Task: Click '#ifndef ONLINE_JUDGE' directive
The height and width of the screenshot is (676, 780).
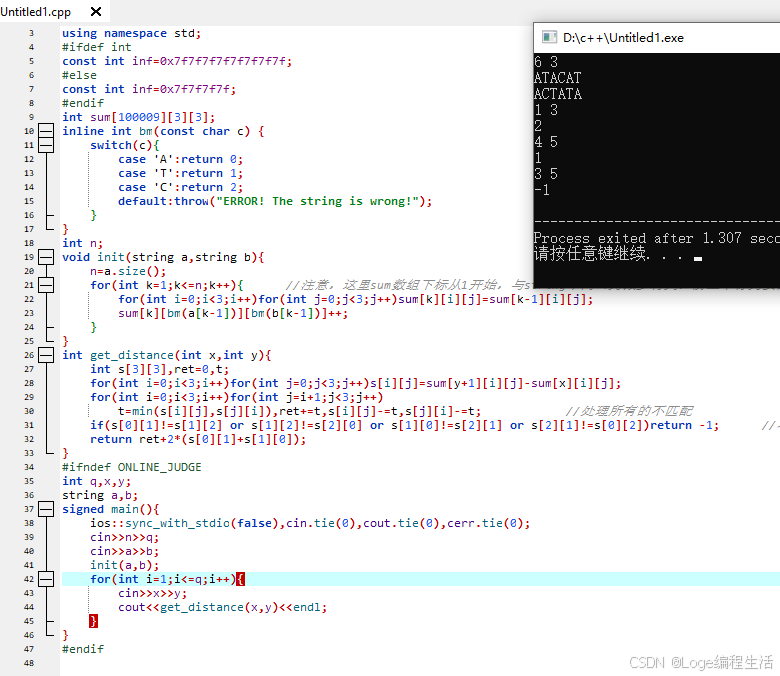Action: pos(132,467)
